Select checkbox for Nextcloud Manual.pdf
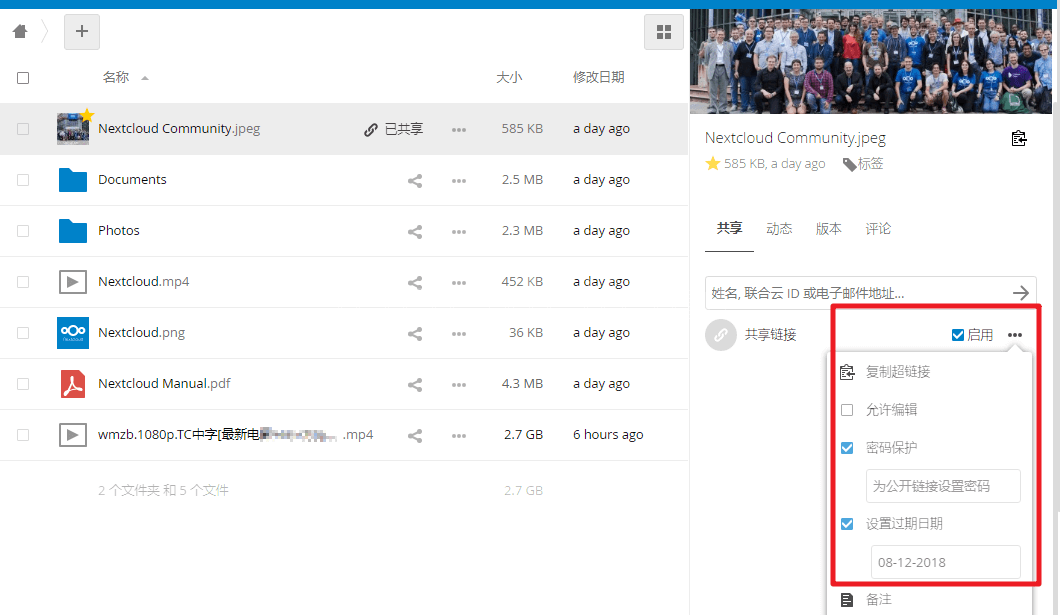 click(23, 384)
